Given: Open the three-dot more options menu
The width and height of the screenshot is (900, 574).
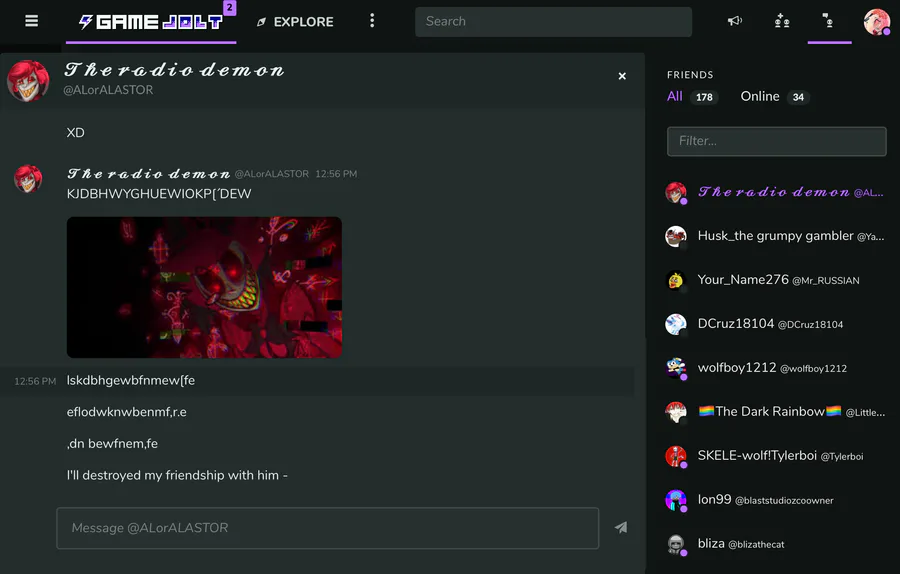Looking at the screenshot, I should (x=372, y=21).
